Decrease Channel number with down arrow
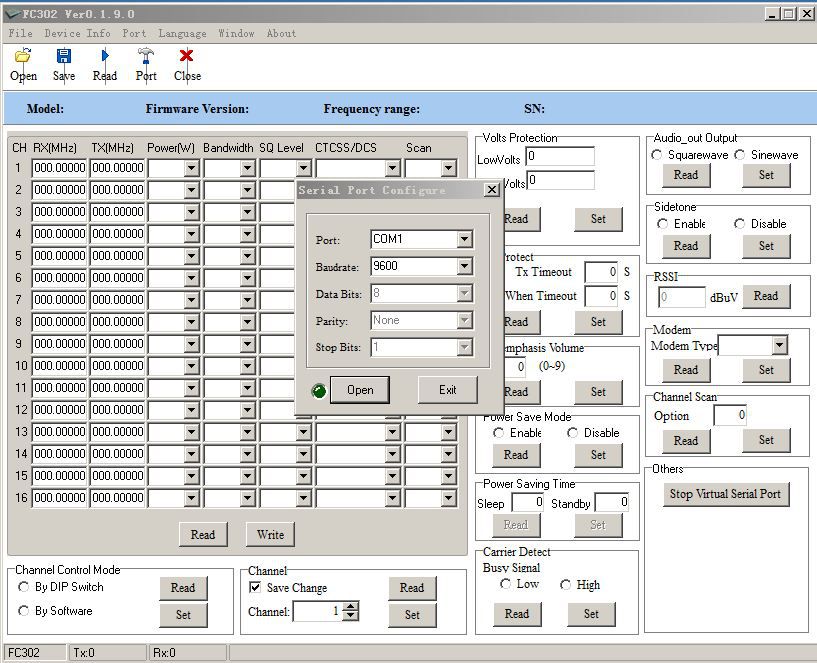The width and height of the screenshot is (817, 663). (x=351, y=616)
